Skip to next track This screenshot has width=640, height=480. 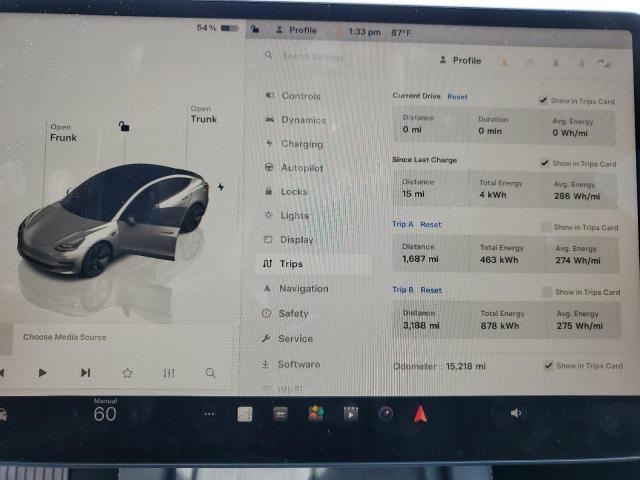pyautogui.click(x=85, y=373)
